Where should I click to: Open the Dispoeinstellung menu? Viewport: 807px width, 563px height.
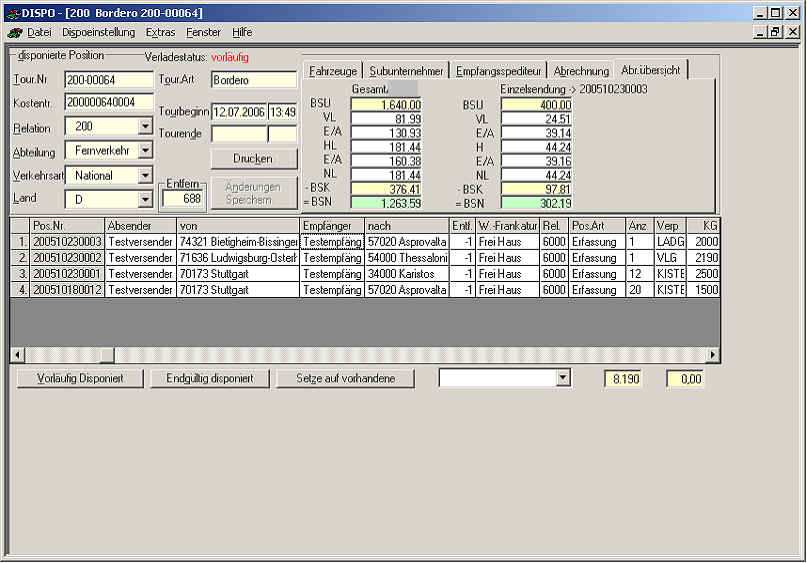98,32
